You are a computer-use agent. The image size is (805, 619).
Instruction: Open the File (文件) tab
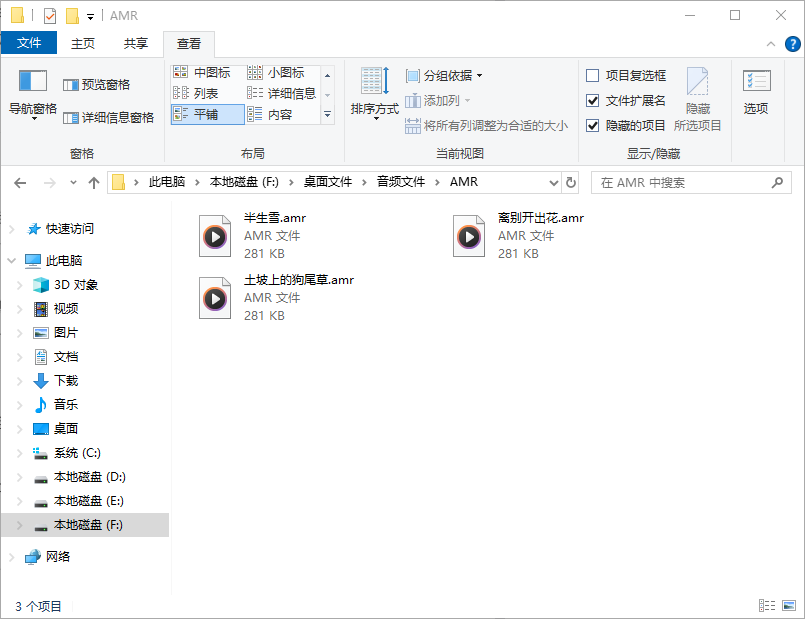tap(29, 43)
